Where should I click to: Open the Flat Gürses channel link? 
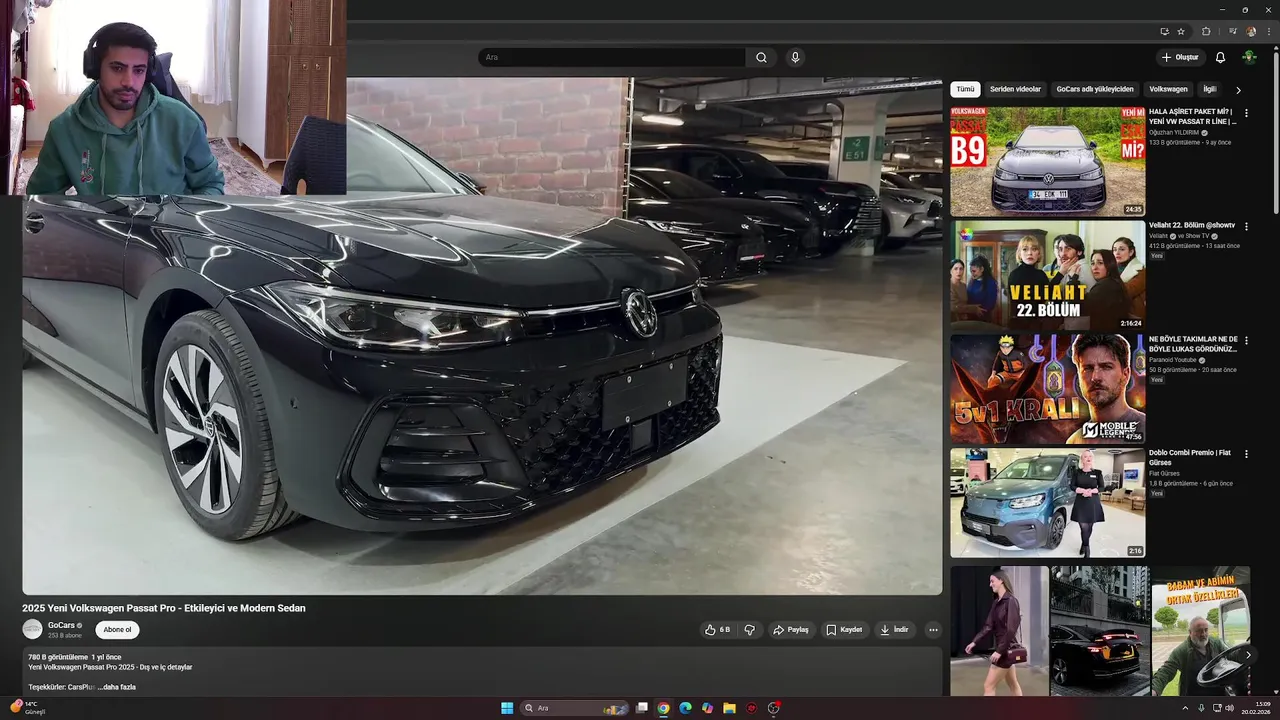1164,474
